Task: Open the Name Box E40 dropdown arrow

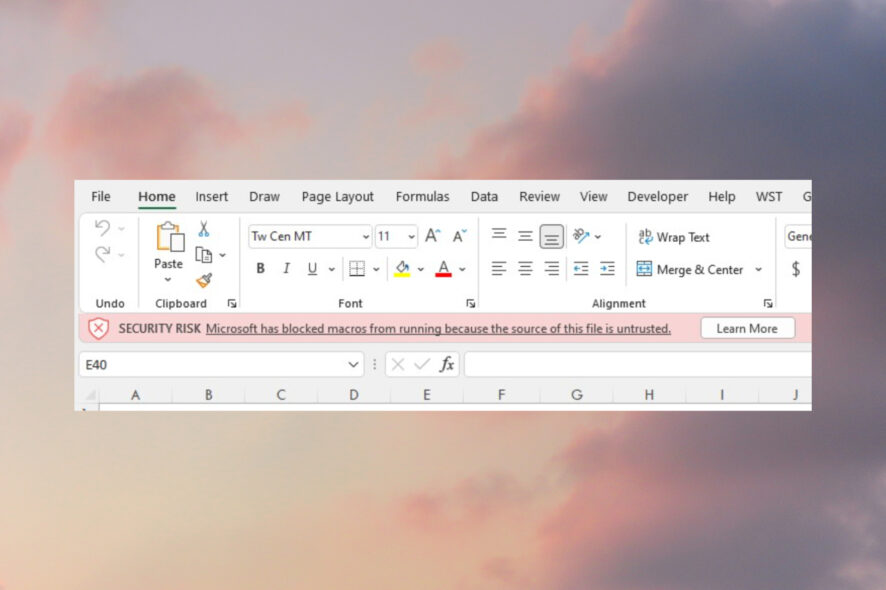Action: coord(354,365)
